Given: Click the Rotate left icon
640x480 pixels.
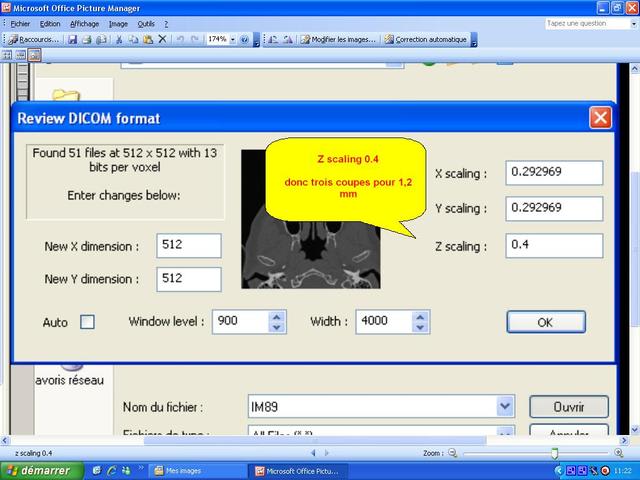Looking at the screenshot, I should tap(273, 40).
